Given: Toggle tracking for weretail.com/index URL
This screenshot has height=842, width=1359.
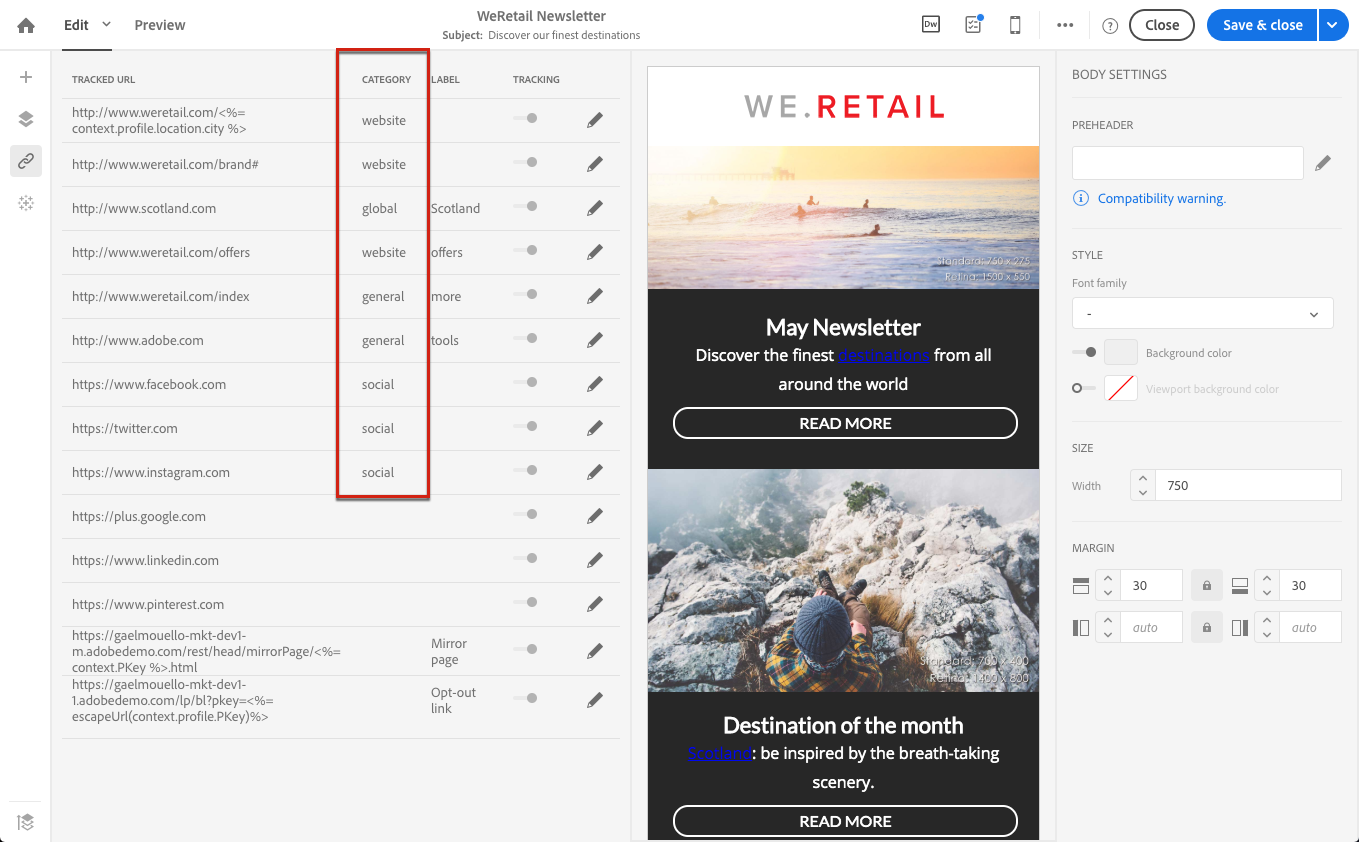Looking at the screenshot, I should pos(525,294).
